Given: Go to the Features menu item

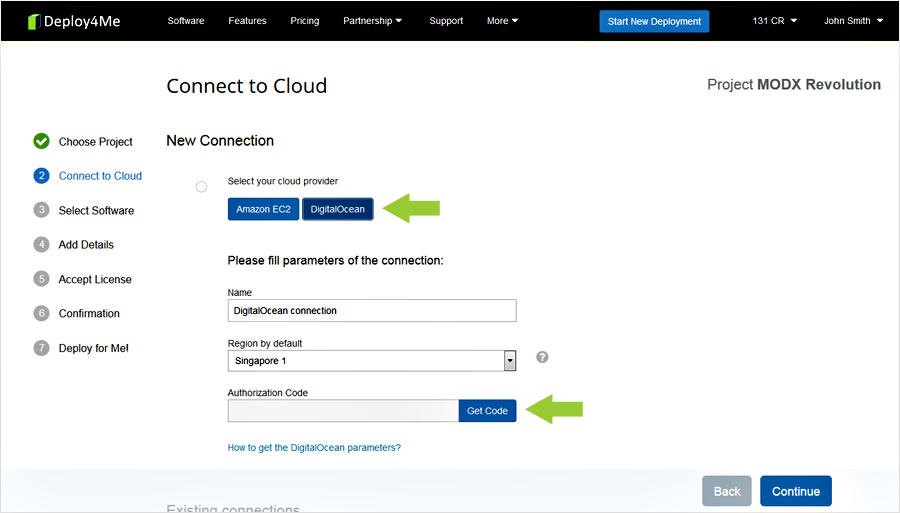Looking at the screenshot, I should coord(247,21).
